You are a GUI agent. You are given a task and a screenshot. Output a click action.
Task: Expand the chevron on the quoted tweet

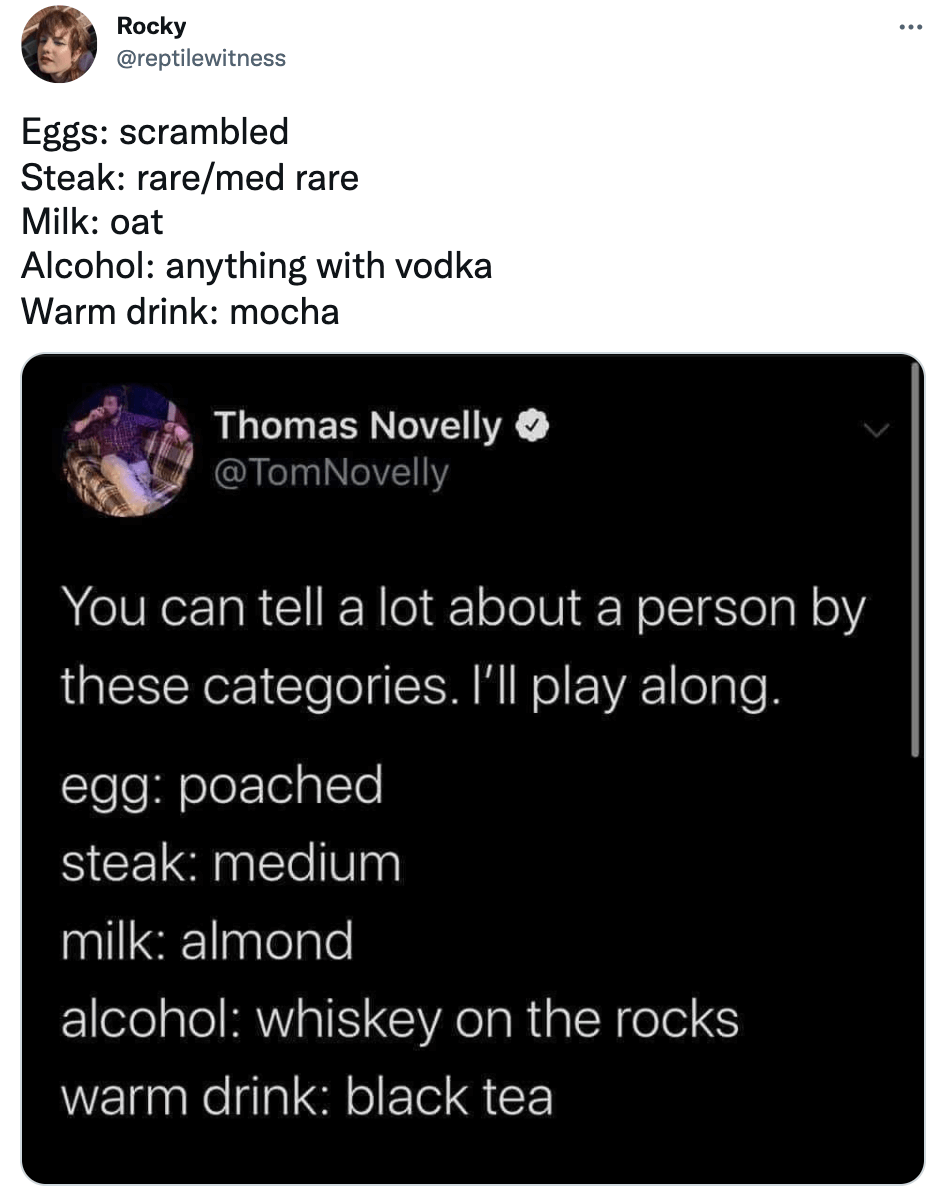pos(875,431)
